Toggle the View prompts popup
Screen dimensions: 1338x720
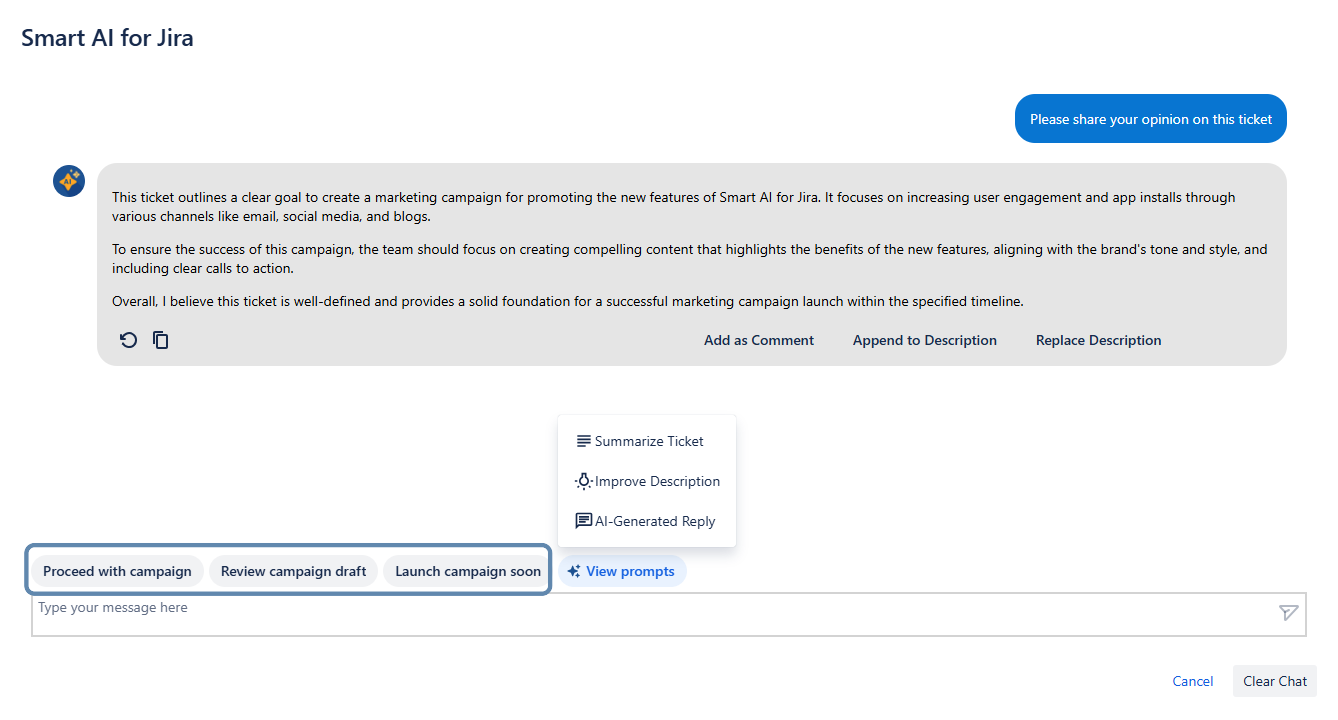(x=622, y=572)
